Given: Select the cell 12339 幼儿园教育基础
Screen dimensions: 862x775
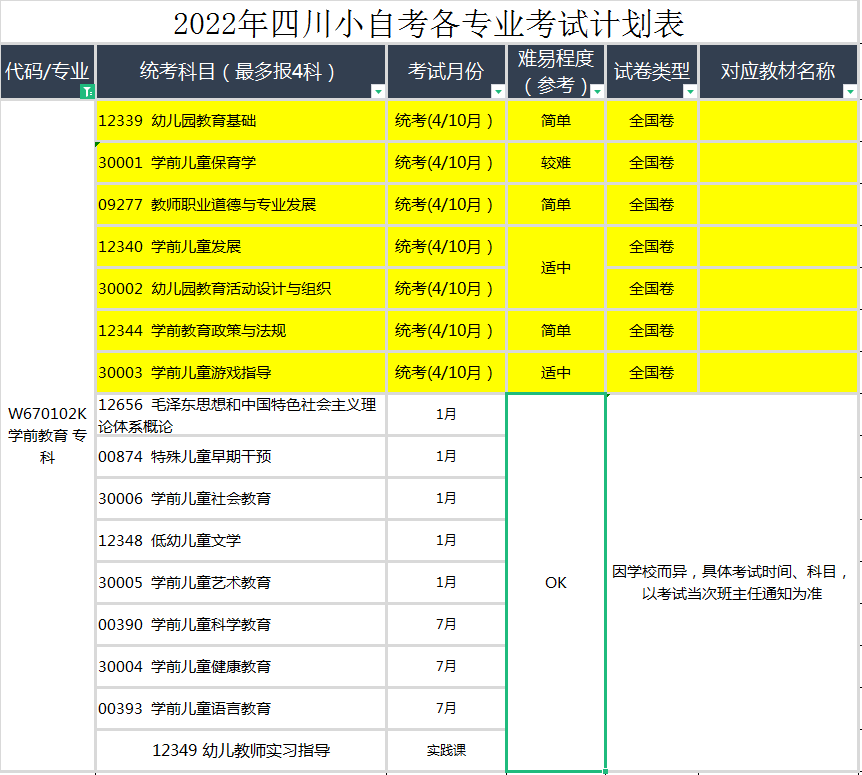Looking at the screenshot, I should click(240, 121).
